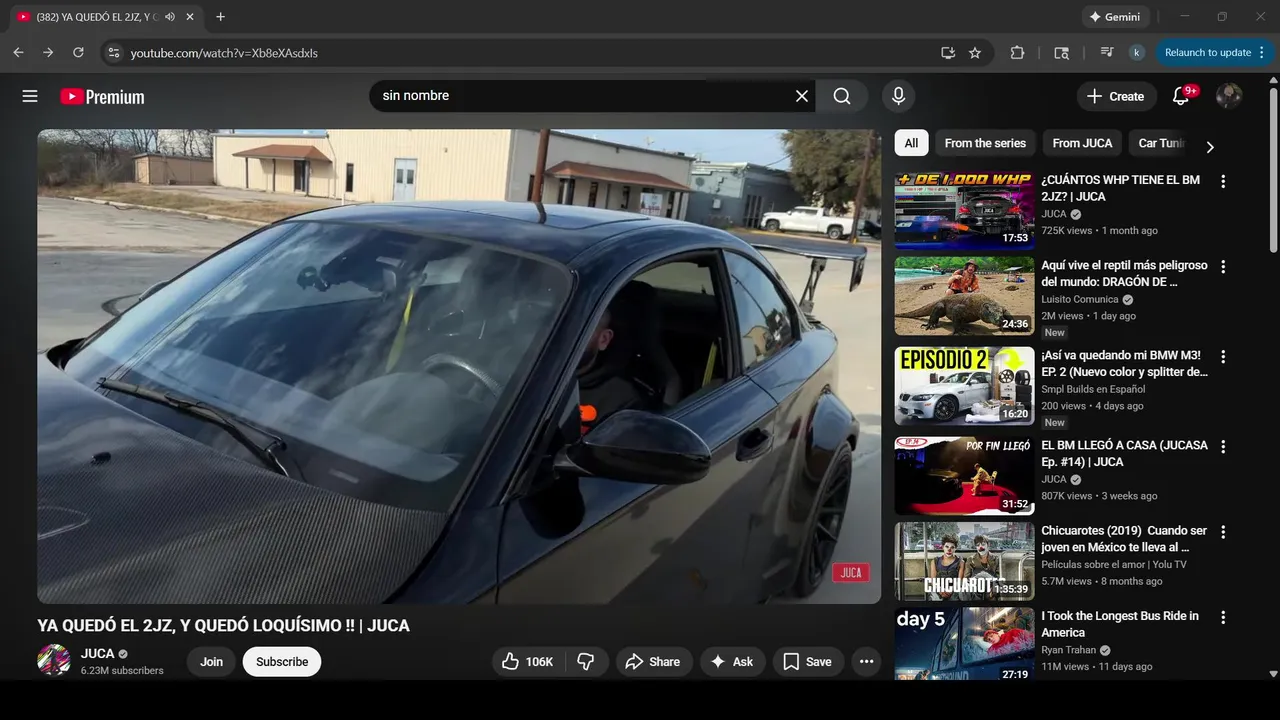Select the All filter chip
Image resolution: width=1280 pixels, height=720 pixels.
(x=911, y=143)
